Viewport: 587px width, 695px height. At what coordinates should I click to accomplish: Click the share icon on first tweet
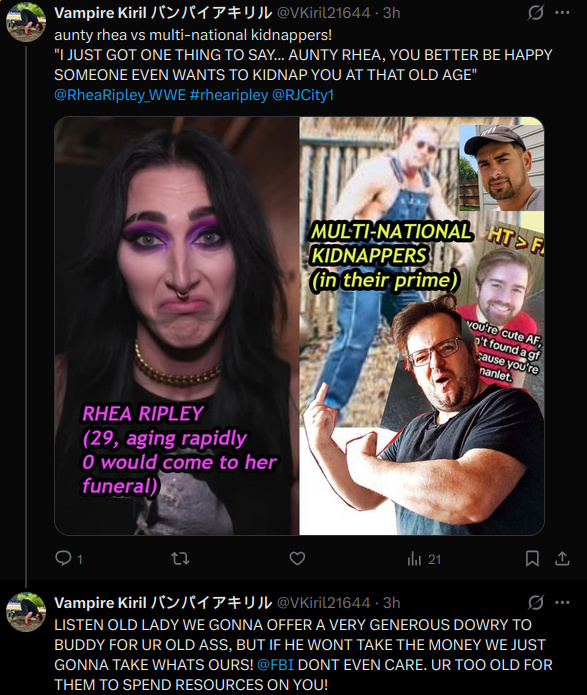coord(562,558)
